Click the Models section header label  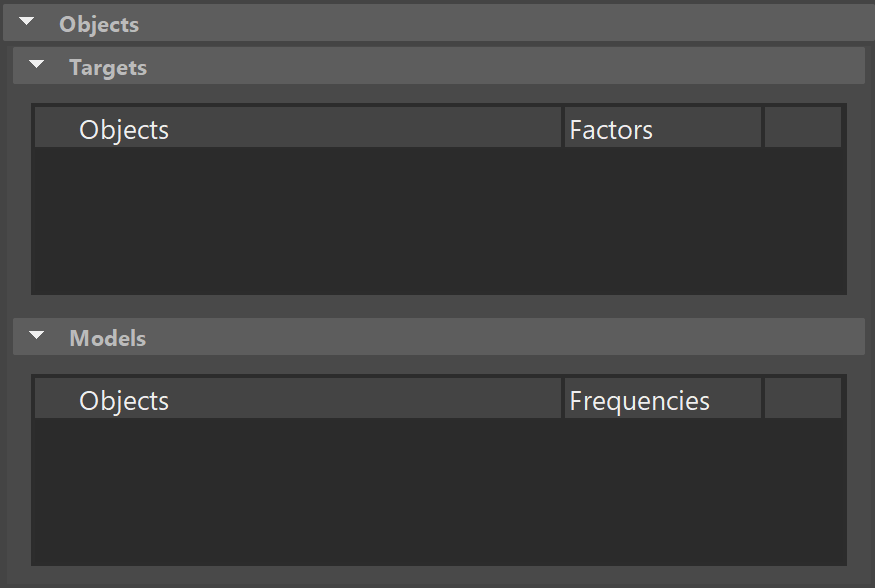pos(108,338)
